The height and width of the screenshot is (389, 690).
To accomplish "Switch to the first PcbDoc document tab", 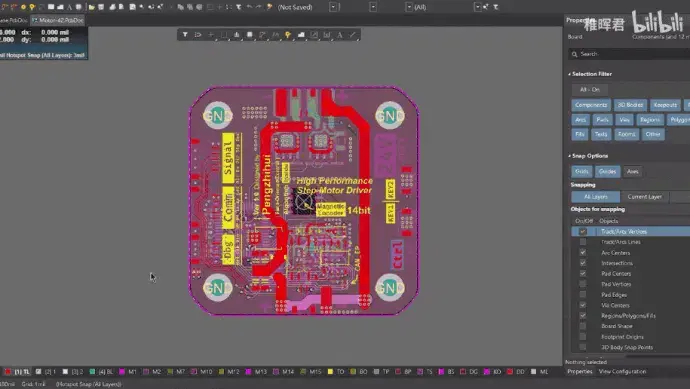I will click(x=13, y=20).
